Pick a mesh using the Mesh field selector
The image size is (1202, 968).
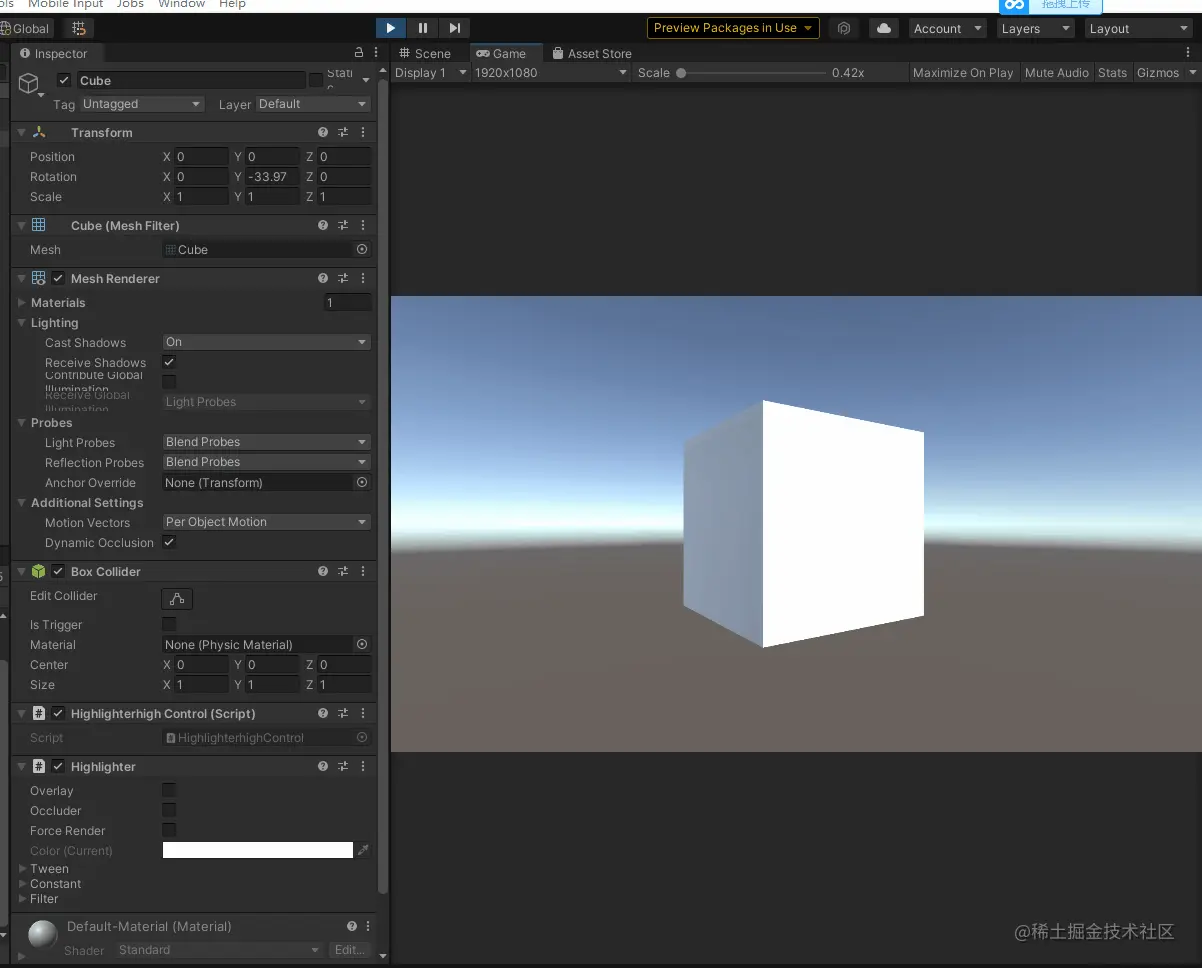tap(362, 250)
